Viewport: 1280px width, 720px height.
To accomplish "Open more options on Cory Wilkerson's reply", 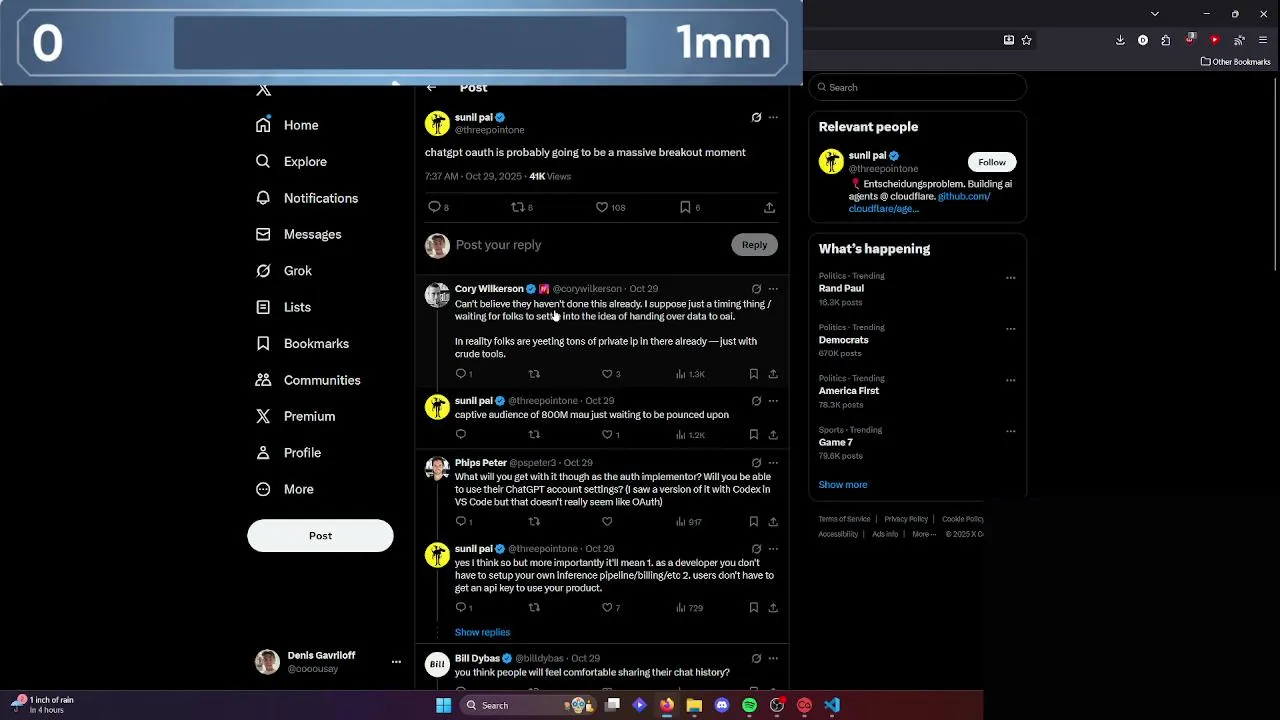I will pyautogui.click(x=773, y=289).
